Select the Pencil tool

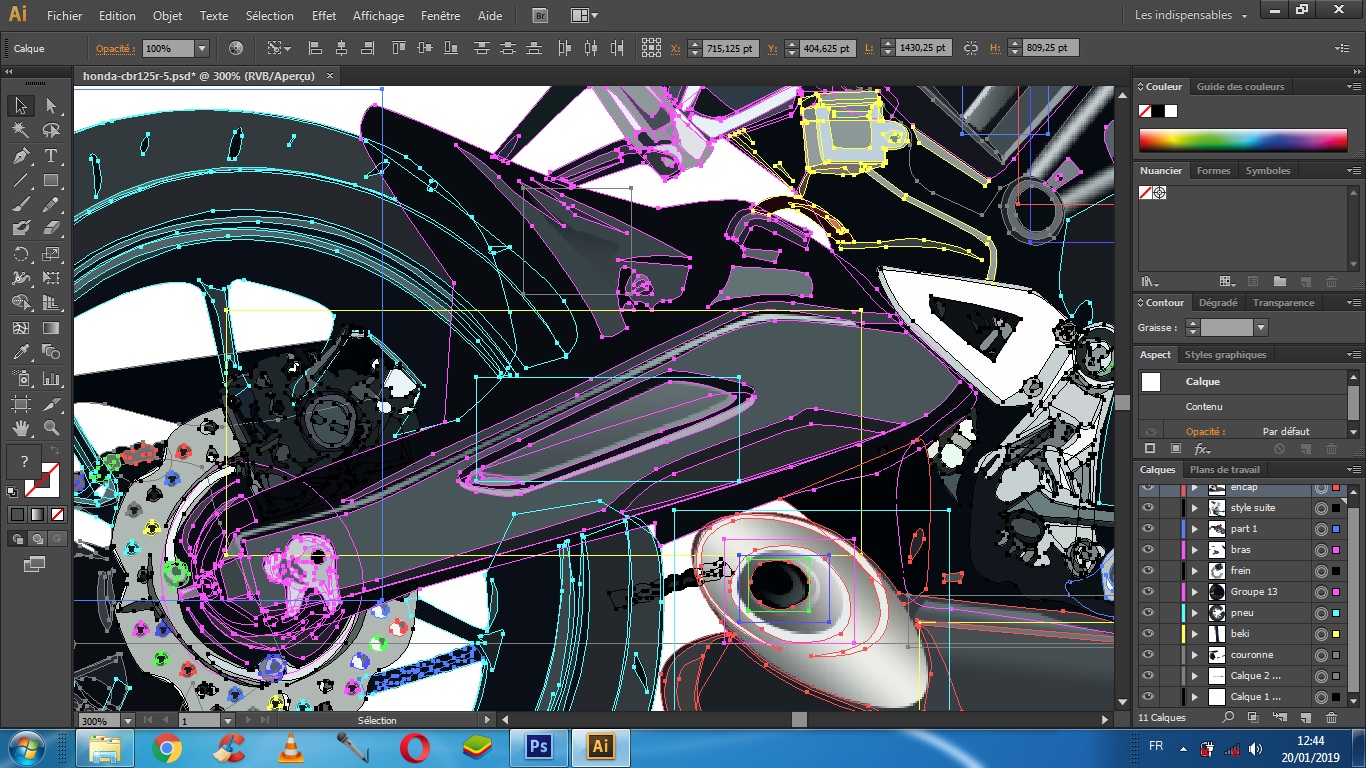(x=51, y=205)
